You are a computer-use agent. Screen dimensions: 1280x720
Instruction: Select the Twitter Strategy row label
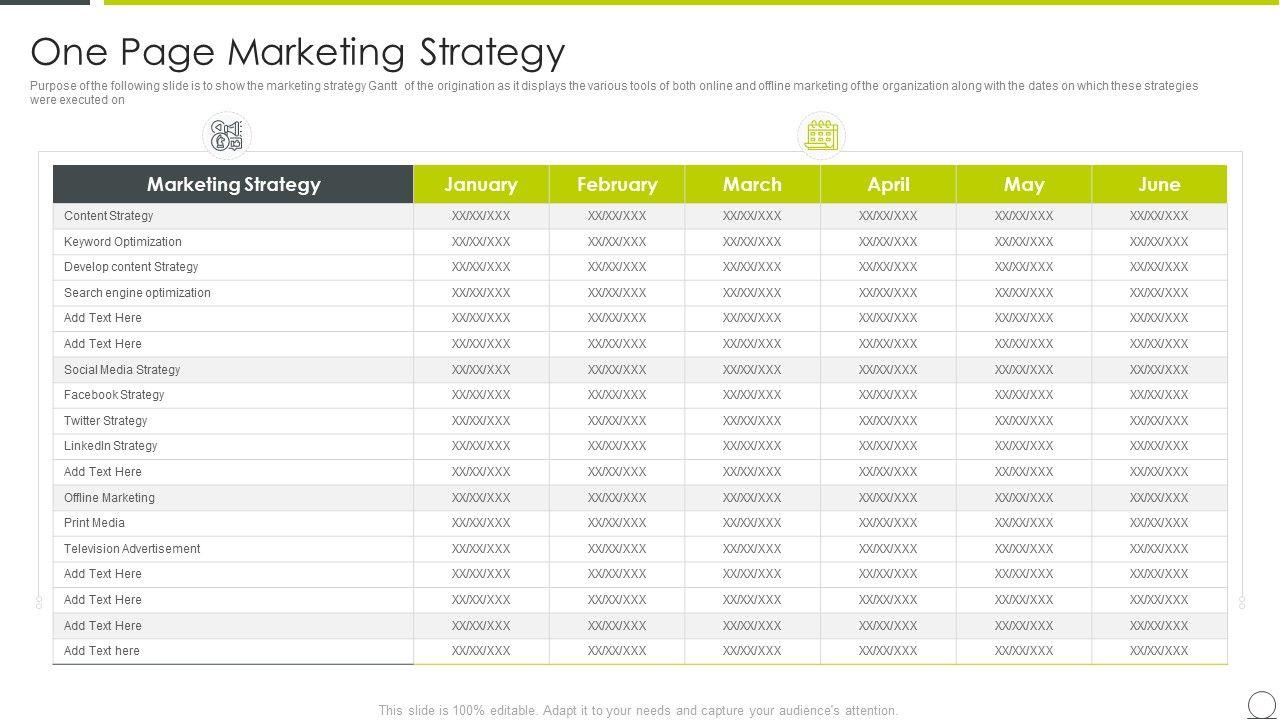[x=105, y=421]
